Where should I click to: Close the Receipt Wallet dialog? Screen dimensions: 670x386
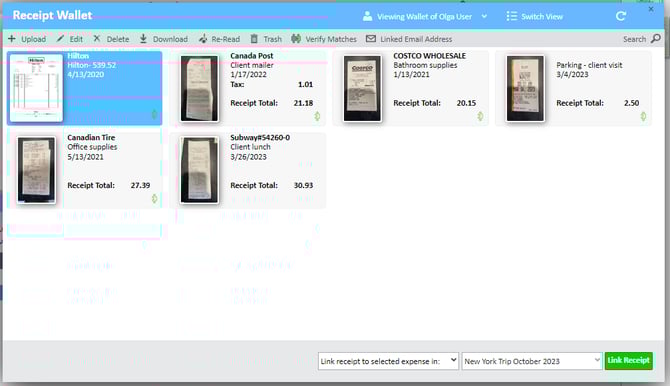coord(651,9)
